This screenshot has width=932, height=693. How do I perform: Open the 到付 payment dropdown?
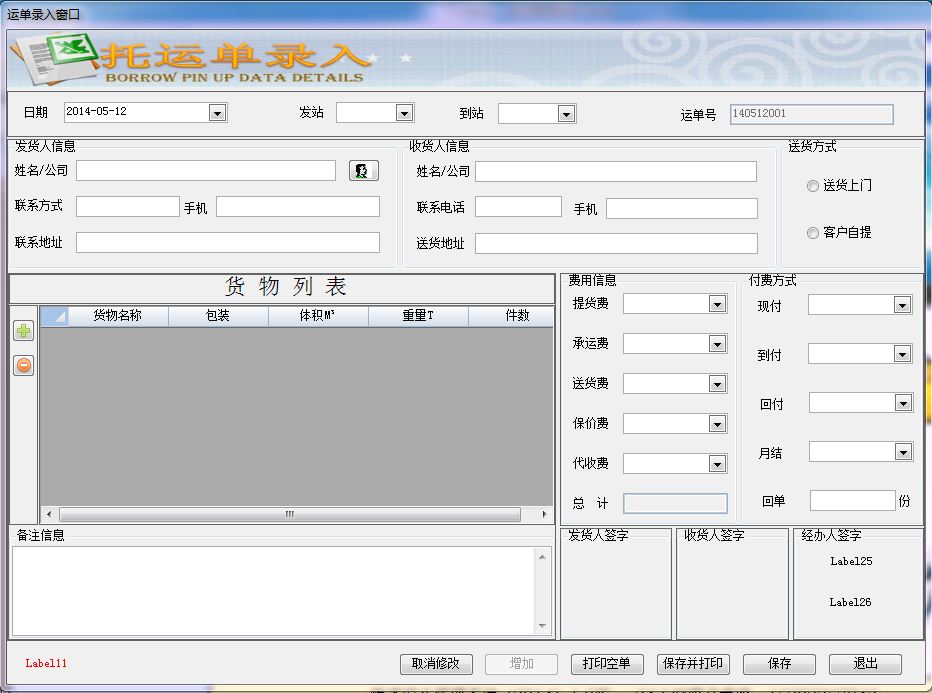coord(902,354)
